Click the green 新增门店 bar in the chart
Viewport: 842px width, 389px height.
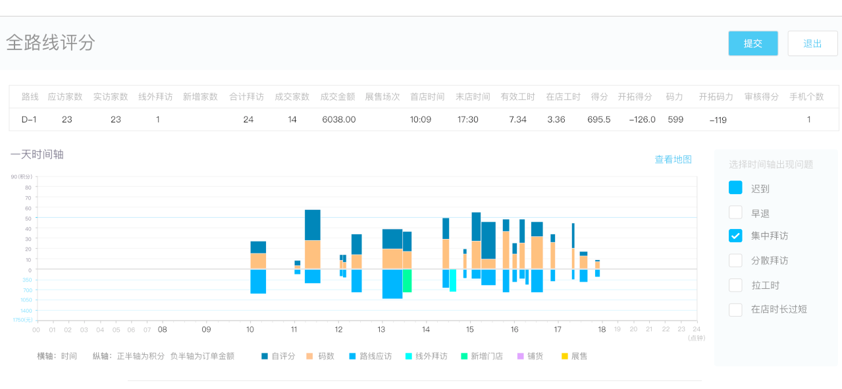[x=407, y=280]
